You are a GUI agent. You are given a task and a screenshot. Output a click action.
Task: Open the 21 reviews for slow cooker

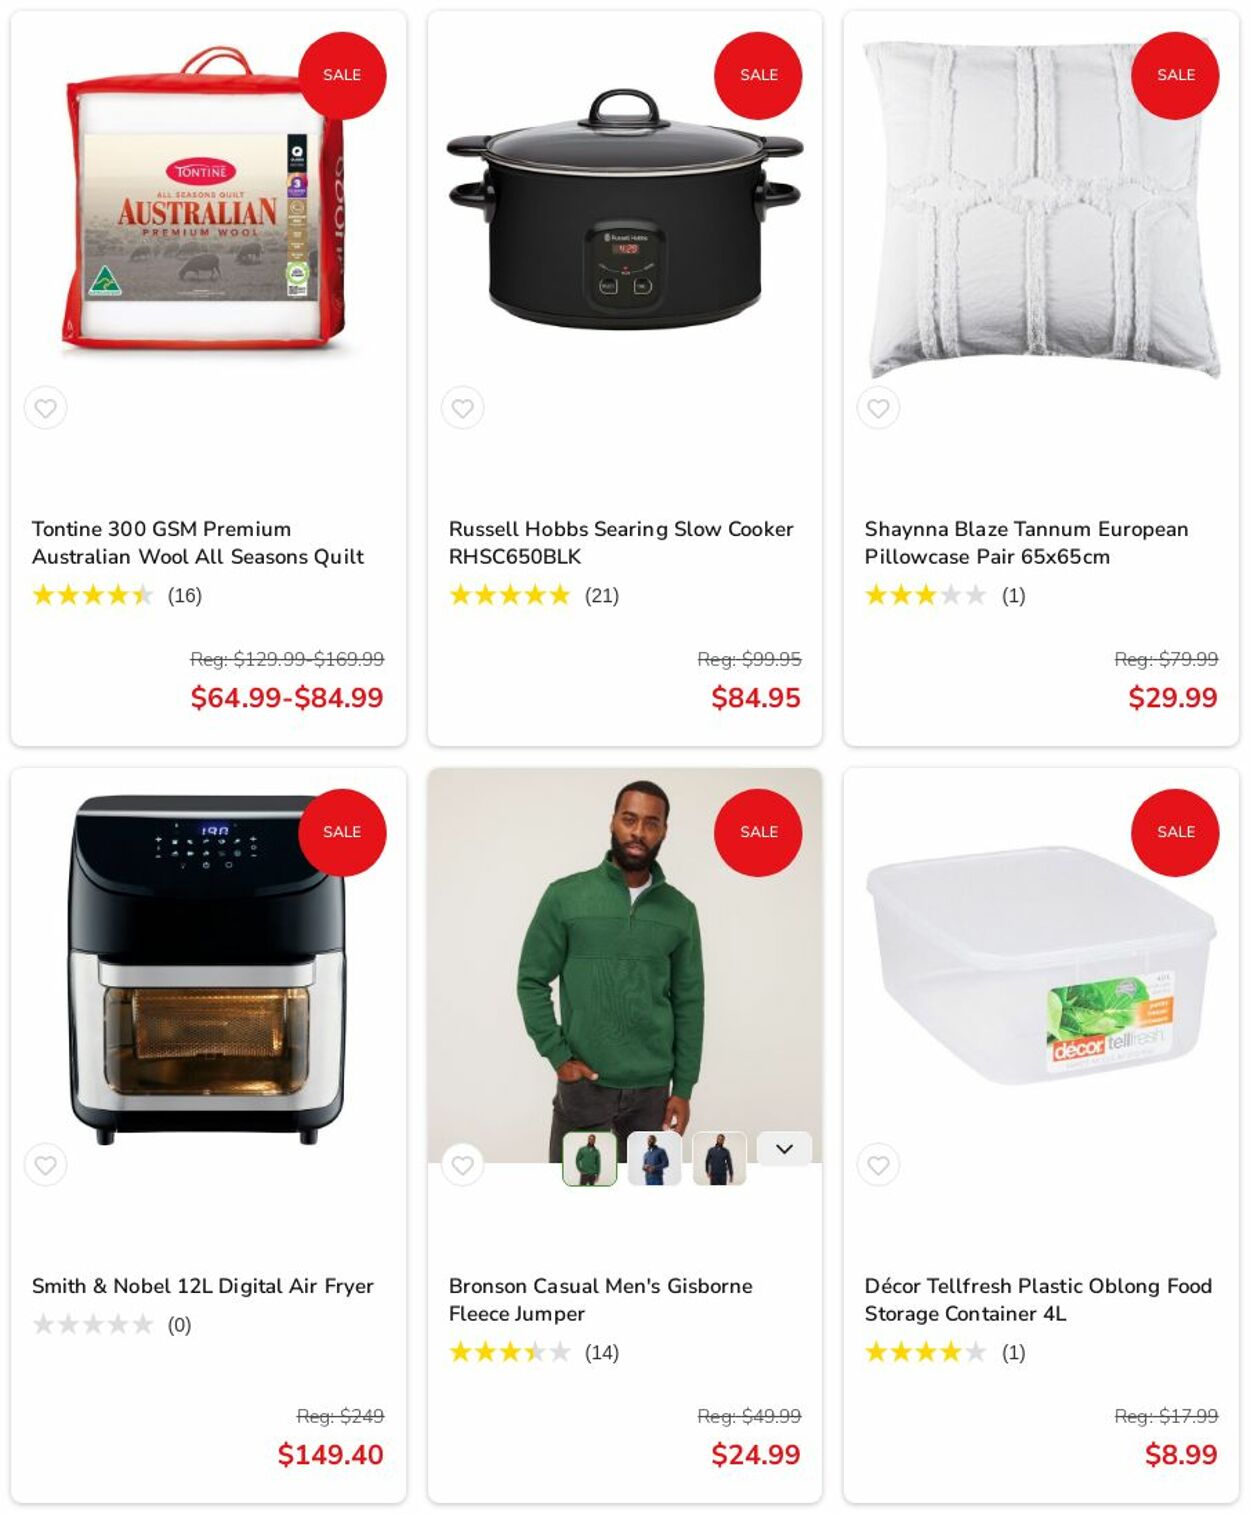coord(602,596)
